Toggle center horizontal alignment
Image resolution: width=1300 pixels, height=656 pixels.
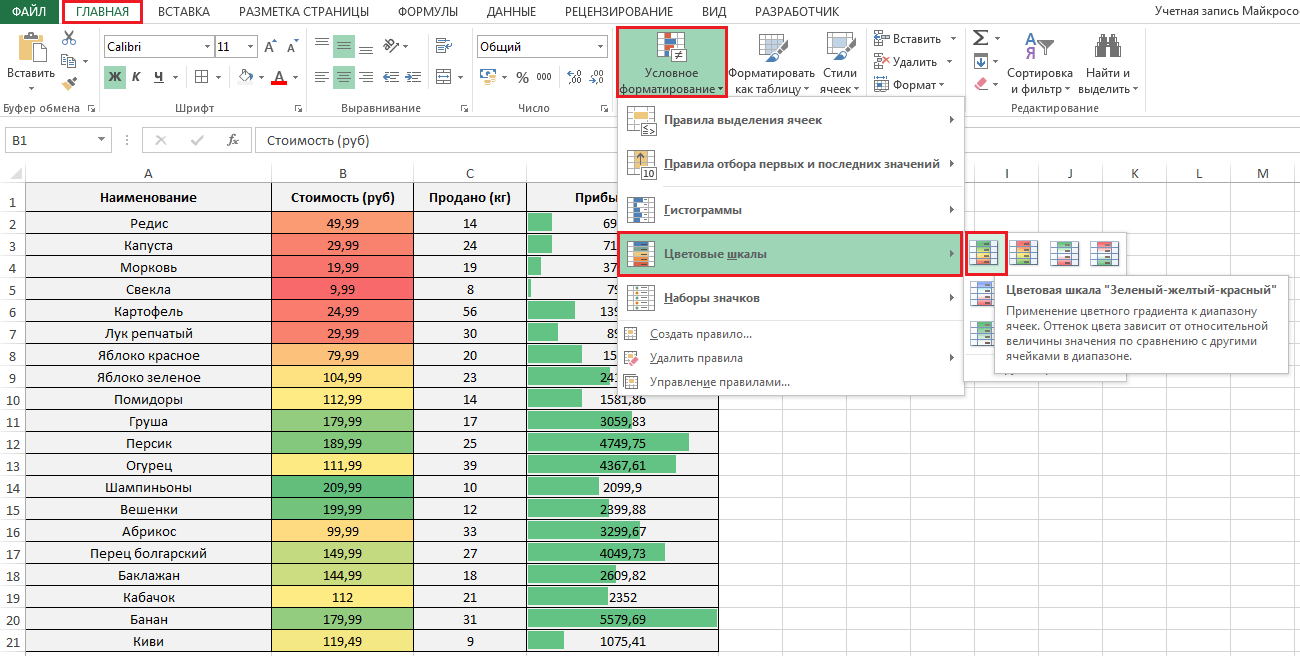pyautogui.click(x=344, y=77)
